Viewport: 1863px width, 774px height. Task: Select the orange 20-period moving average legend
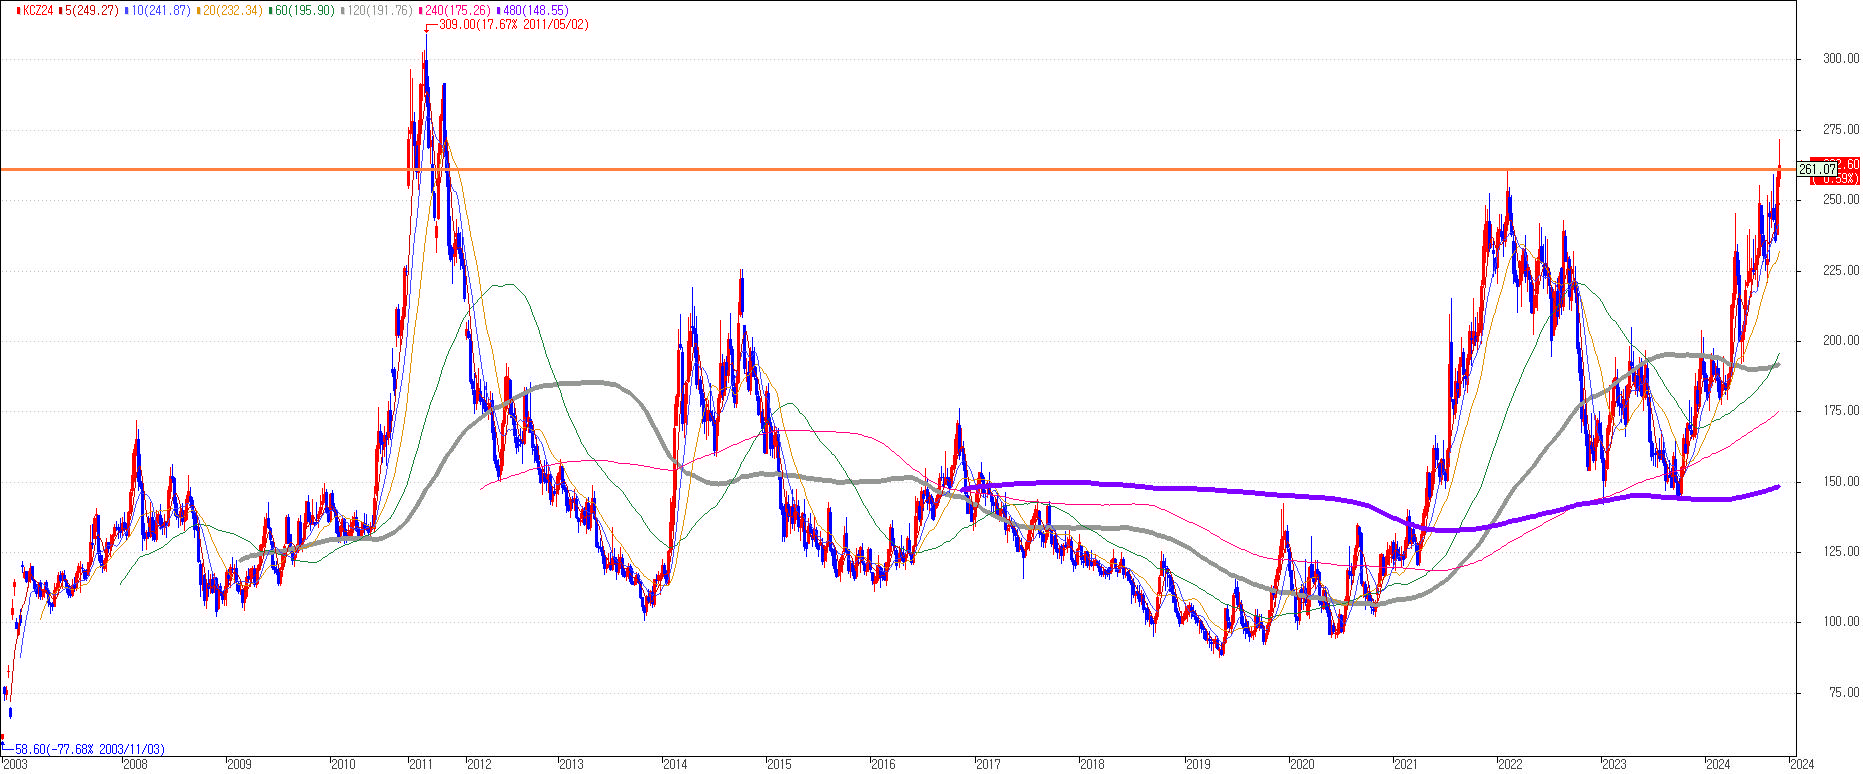(x=233, y=10)
